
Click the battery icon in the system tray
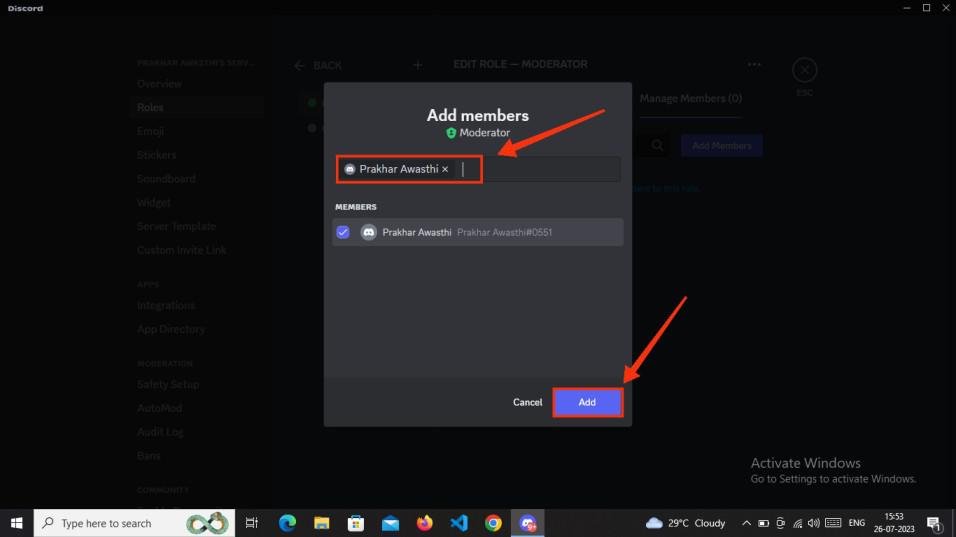763,523
